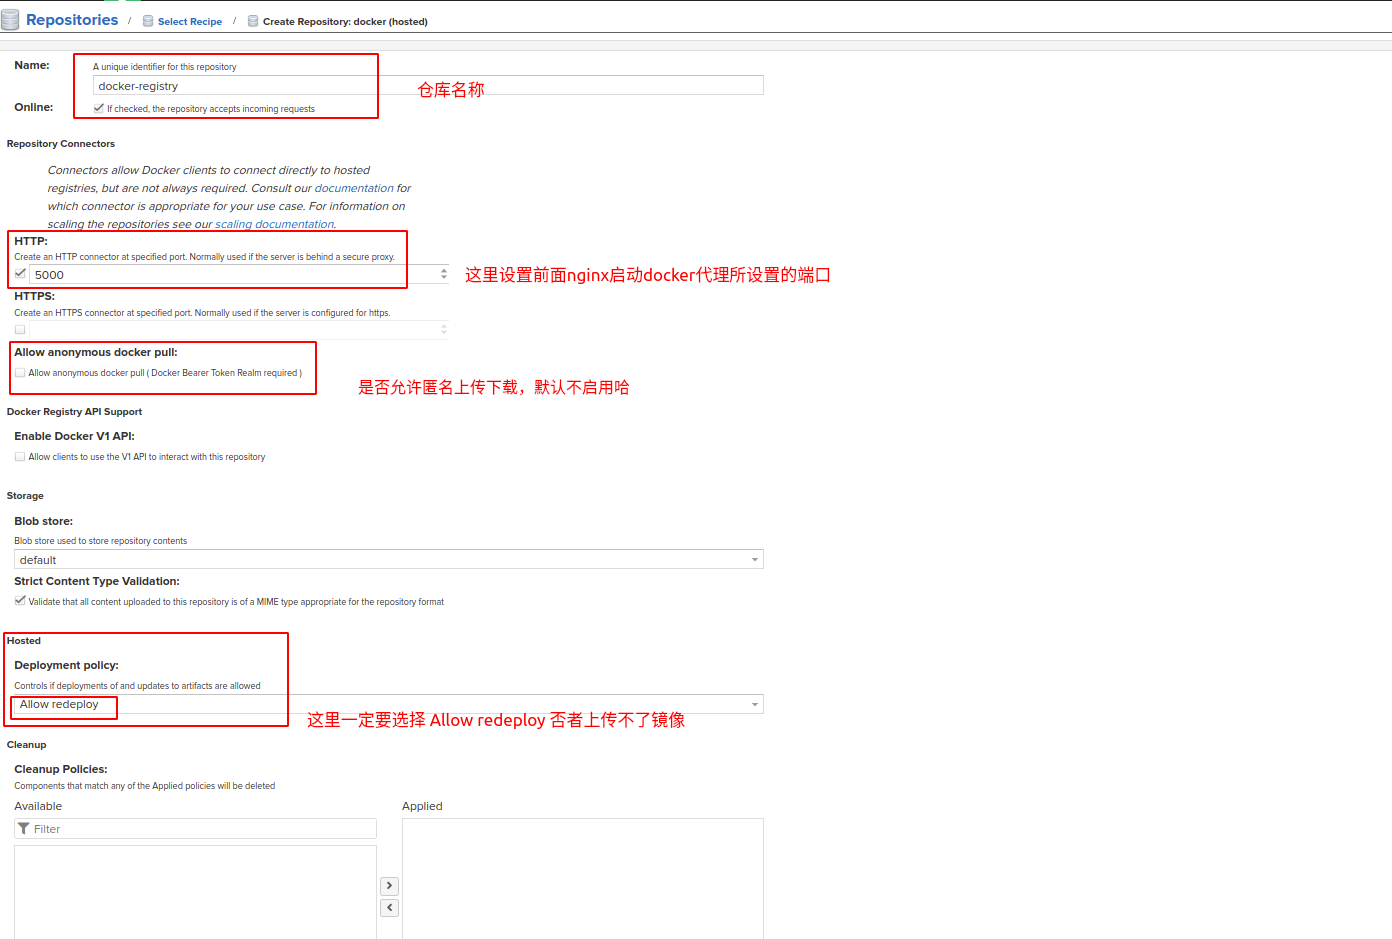Click the Create Repository: docker (hosted) breadcrumb

coord(345,21)
